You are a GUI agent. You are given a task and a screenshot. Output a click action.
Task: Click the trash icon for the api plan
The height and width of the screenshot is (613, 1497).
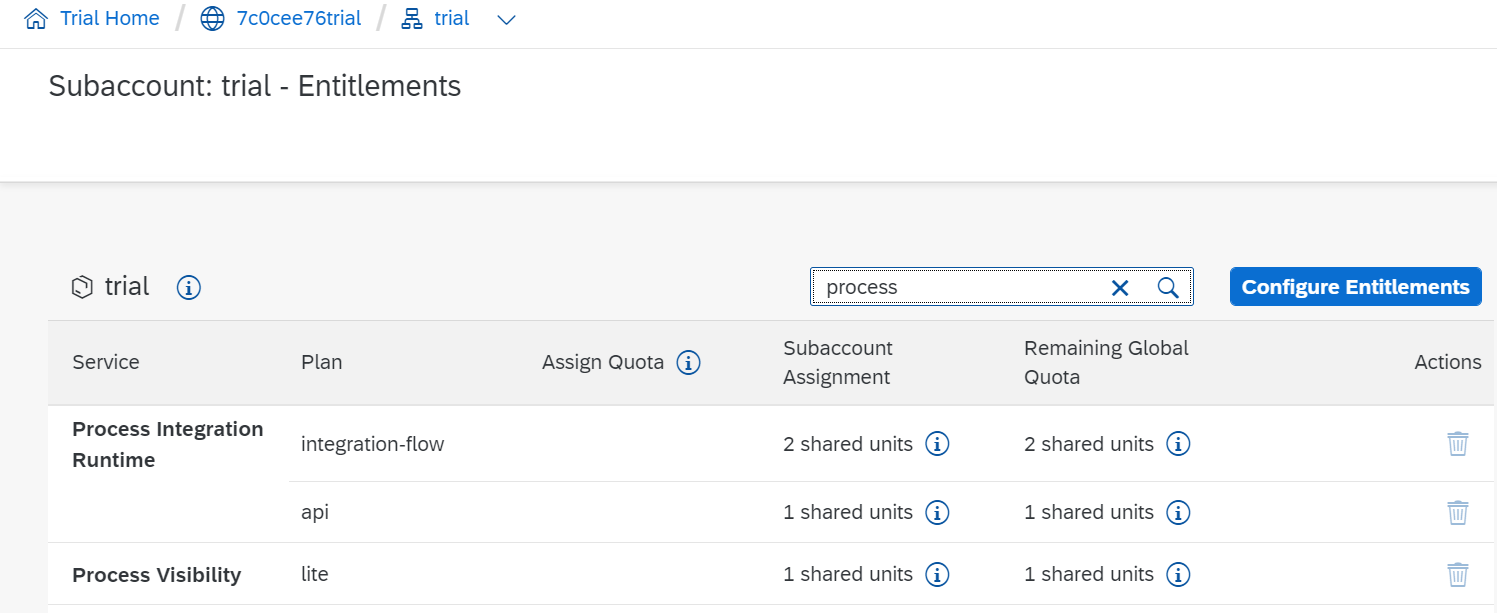[x=1457, y=511]
